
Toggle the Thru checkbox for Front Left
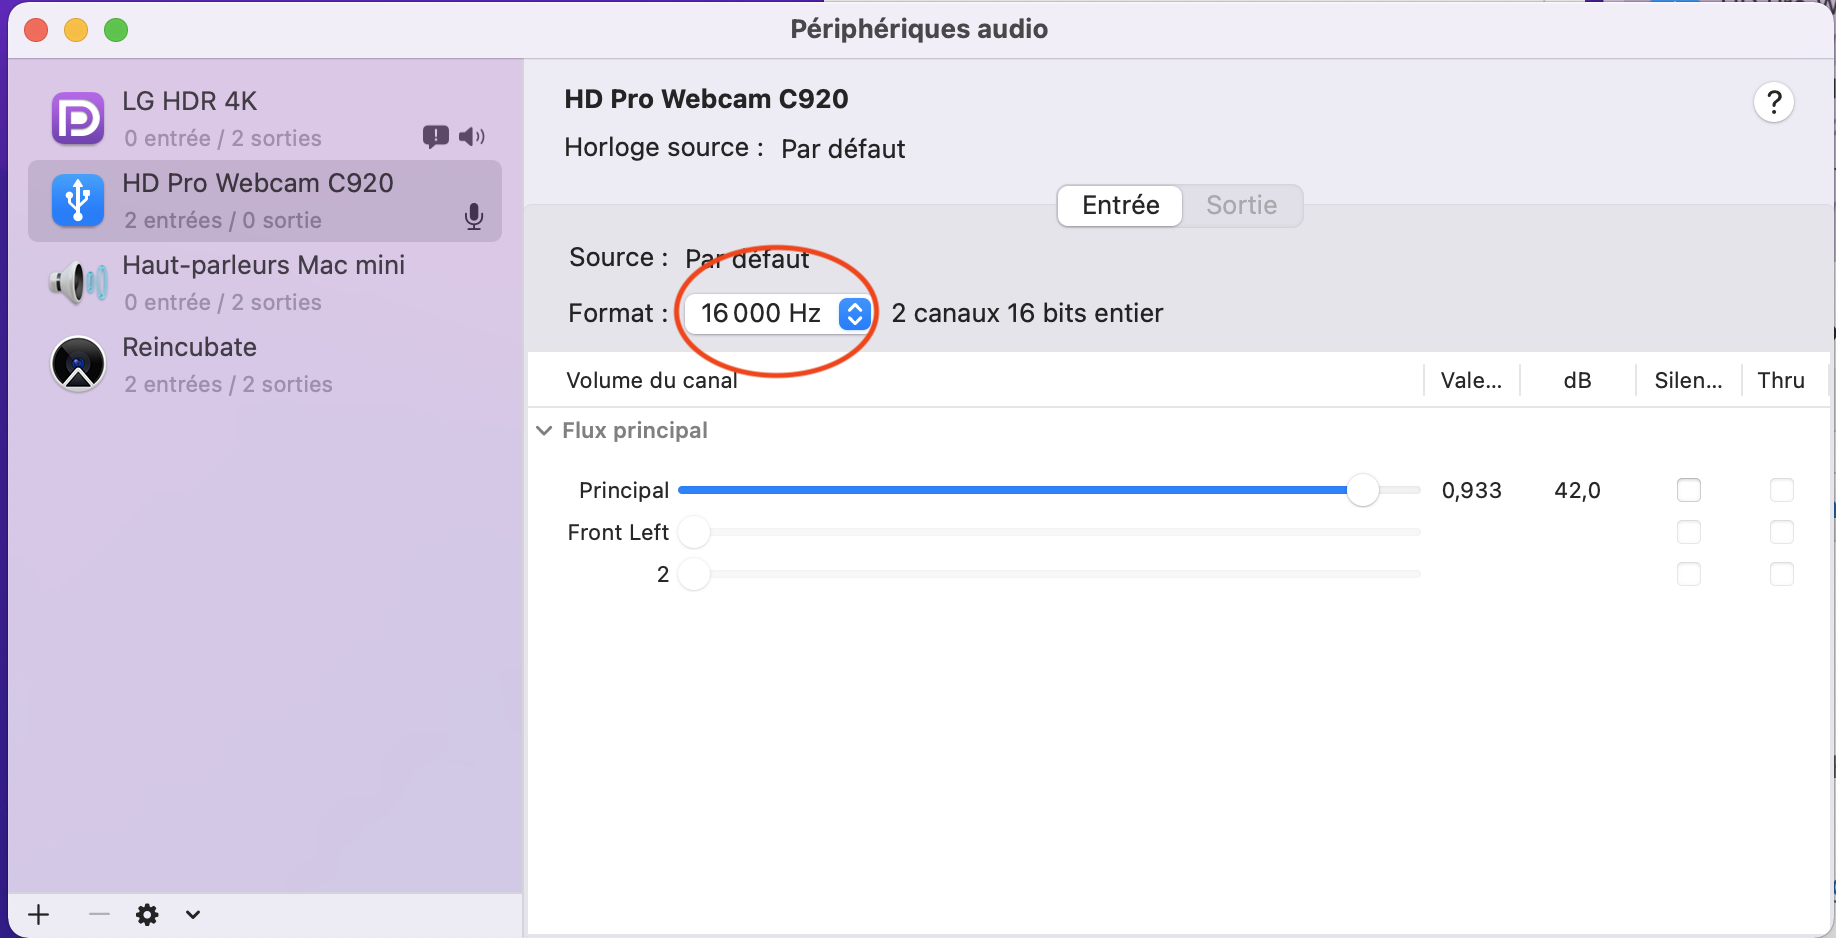1782,532
